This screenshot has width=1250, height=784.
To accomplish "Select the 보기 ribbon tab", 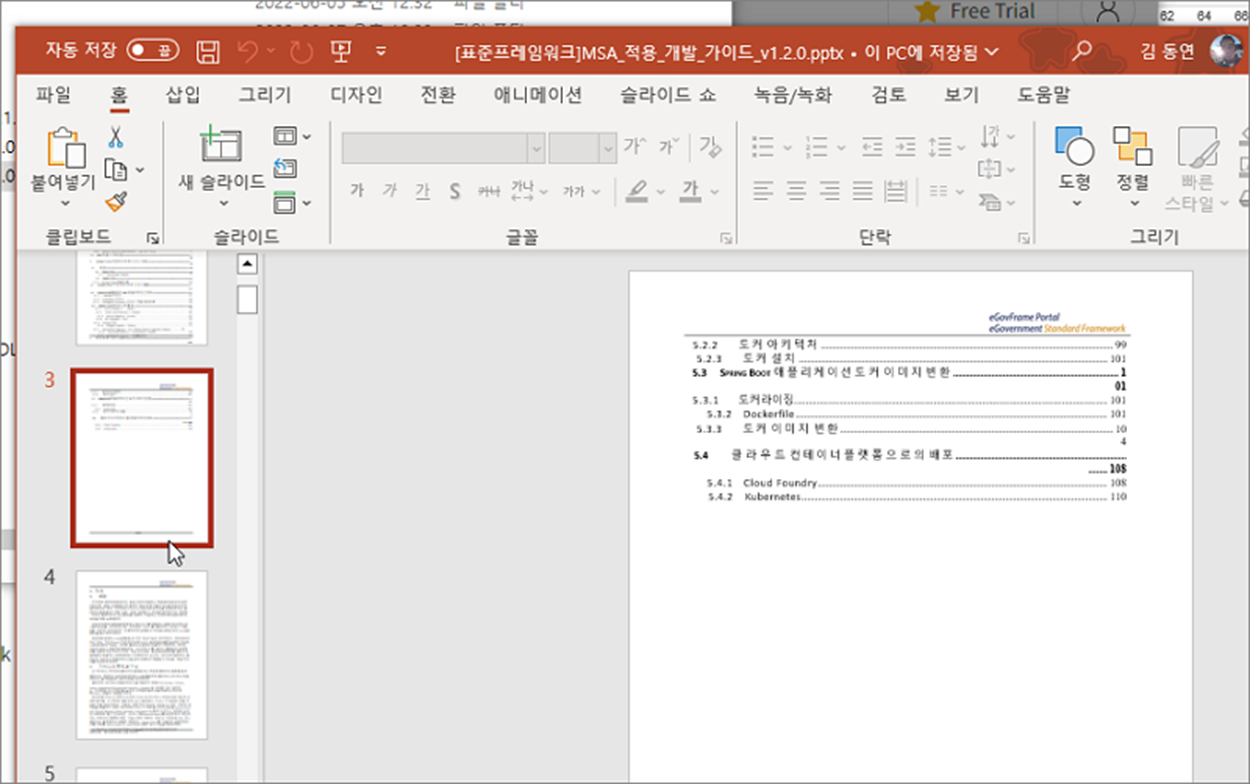I will [x=963, y=96].
